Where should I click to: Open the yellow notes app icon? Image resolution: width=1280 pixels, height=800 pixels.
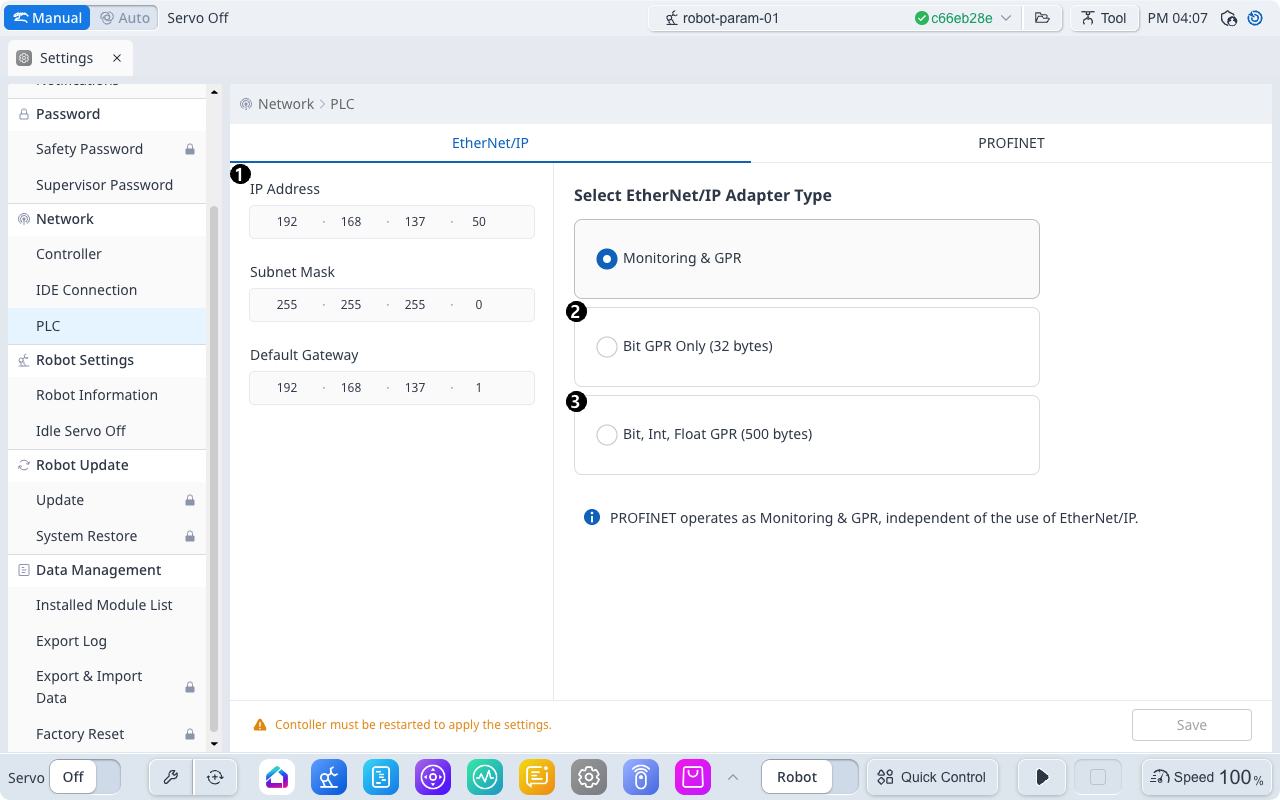537,777
